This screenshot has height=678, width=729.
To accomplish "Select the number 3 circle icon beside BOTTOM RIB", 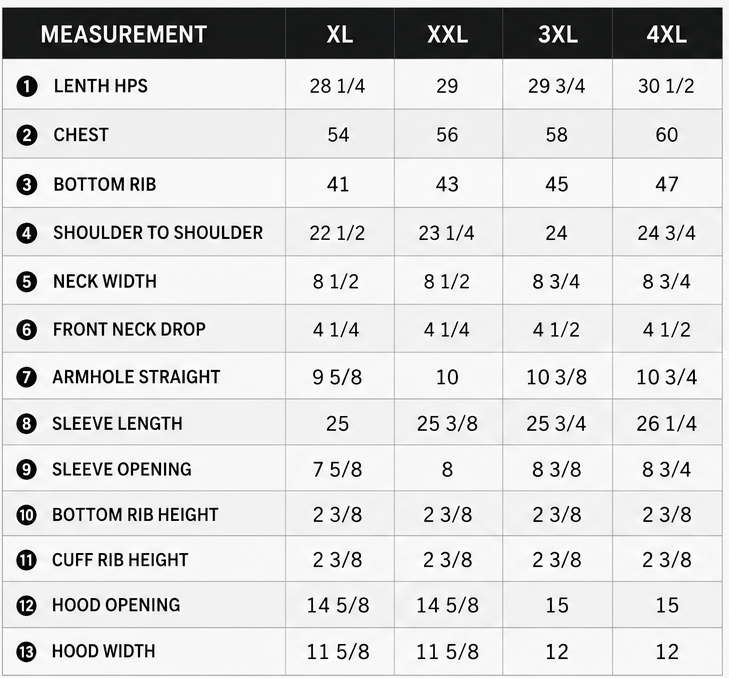I will click(27, 185).
